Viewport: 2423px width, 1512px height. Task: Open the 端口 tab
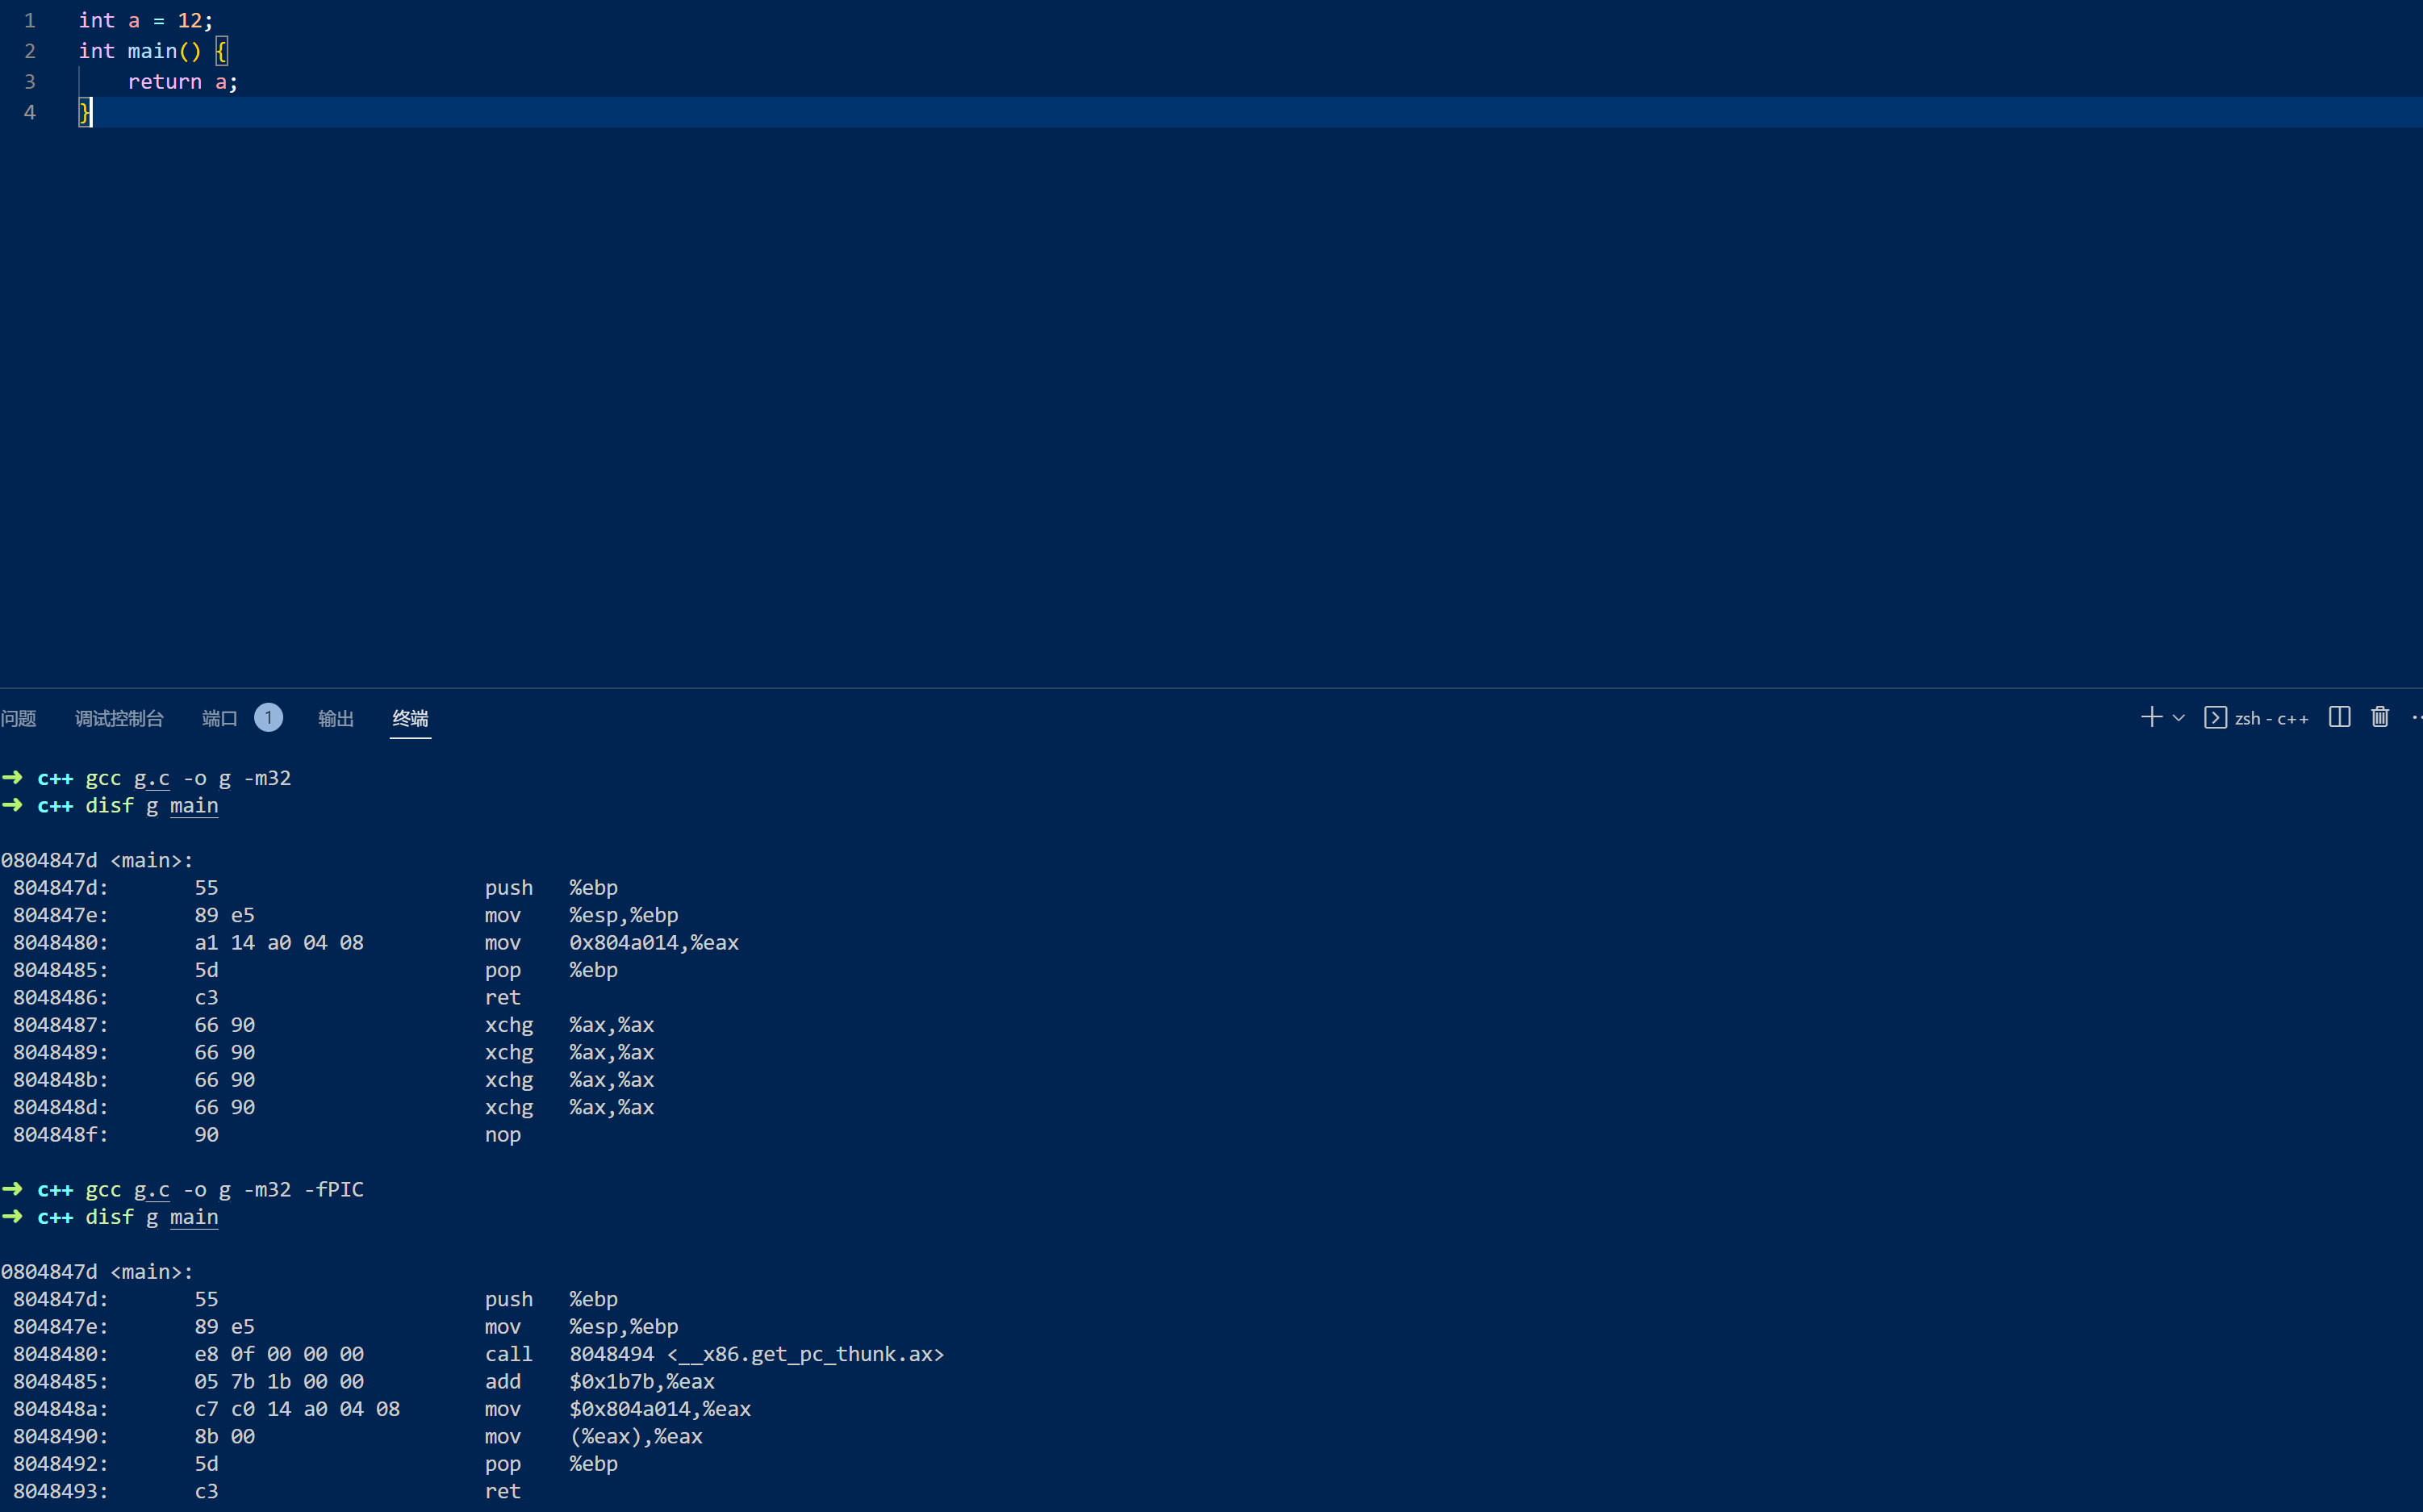(219, 718)
